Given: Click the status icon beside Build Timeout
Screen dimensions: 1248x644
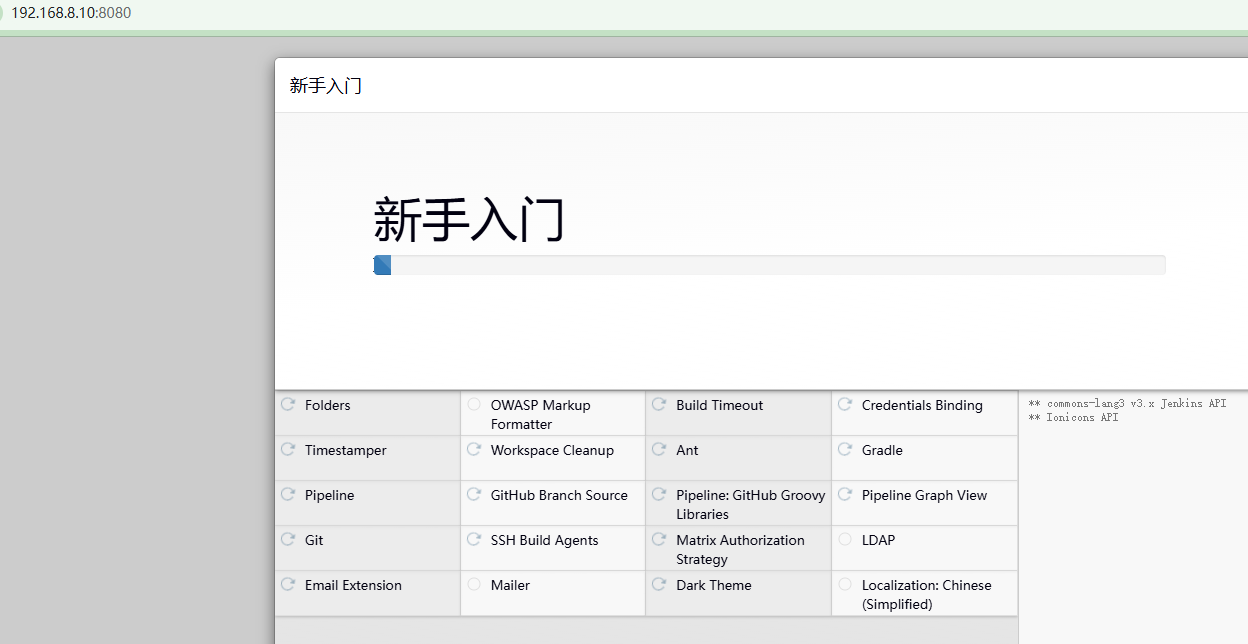Looking at the screenshot, I should coord(659,405).
